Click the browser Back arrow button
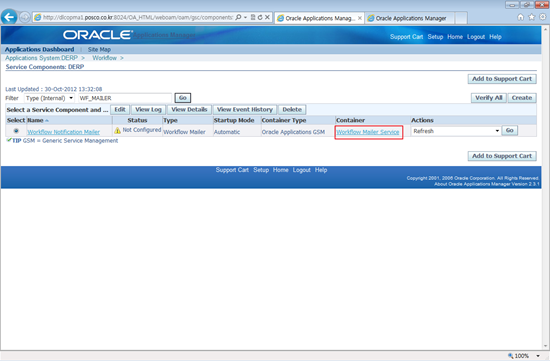The height and width of the screenshot is (361, 550). 9,17
